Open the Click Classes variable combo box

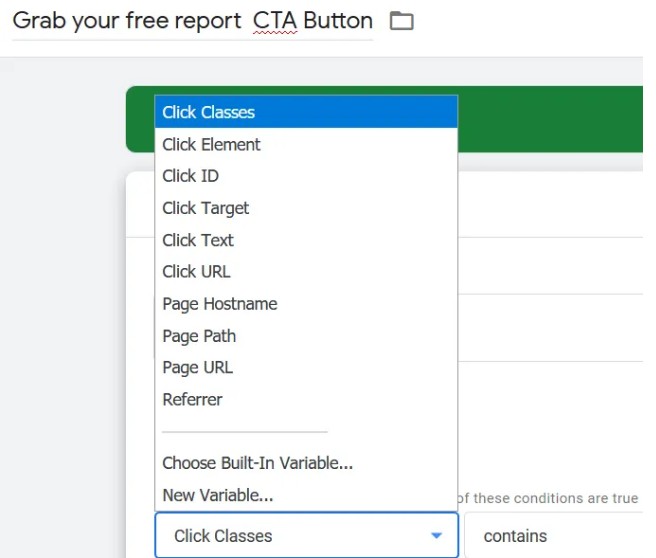click(290, 536)
